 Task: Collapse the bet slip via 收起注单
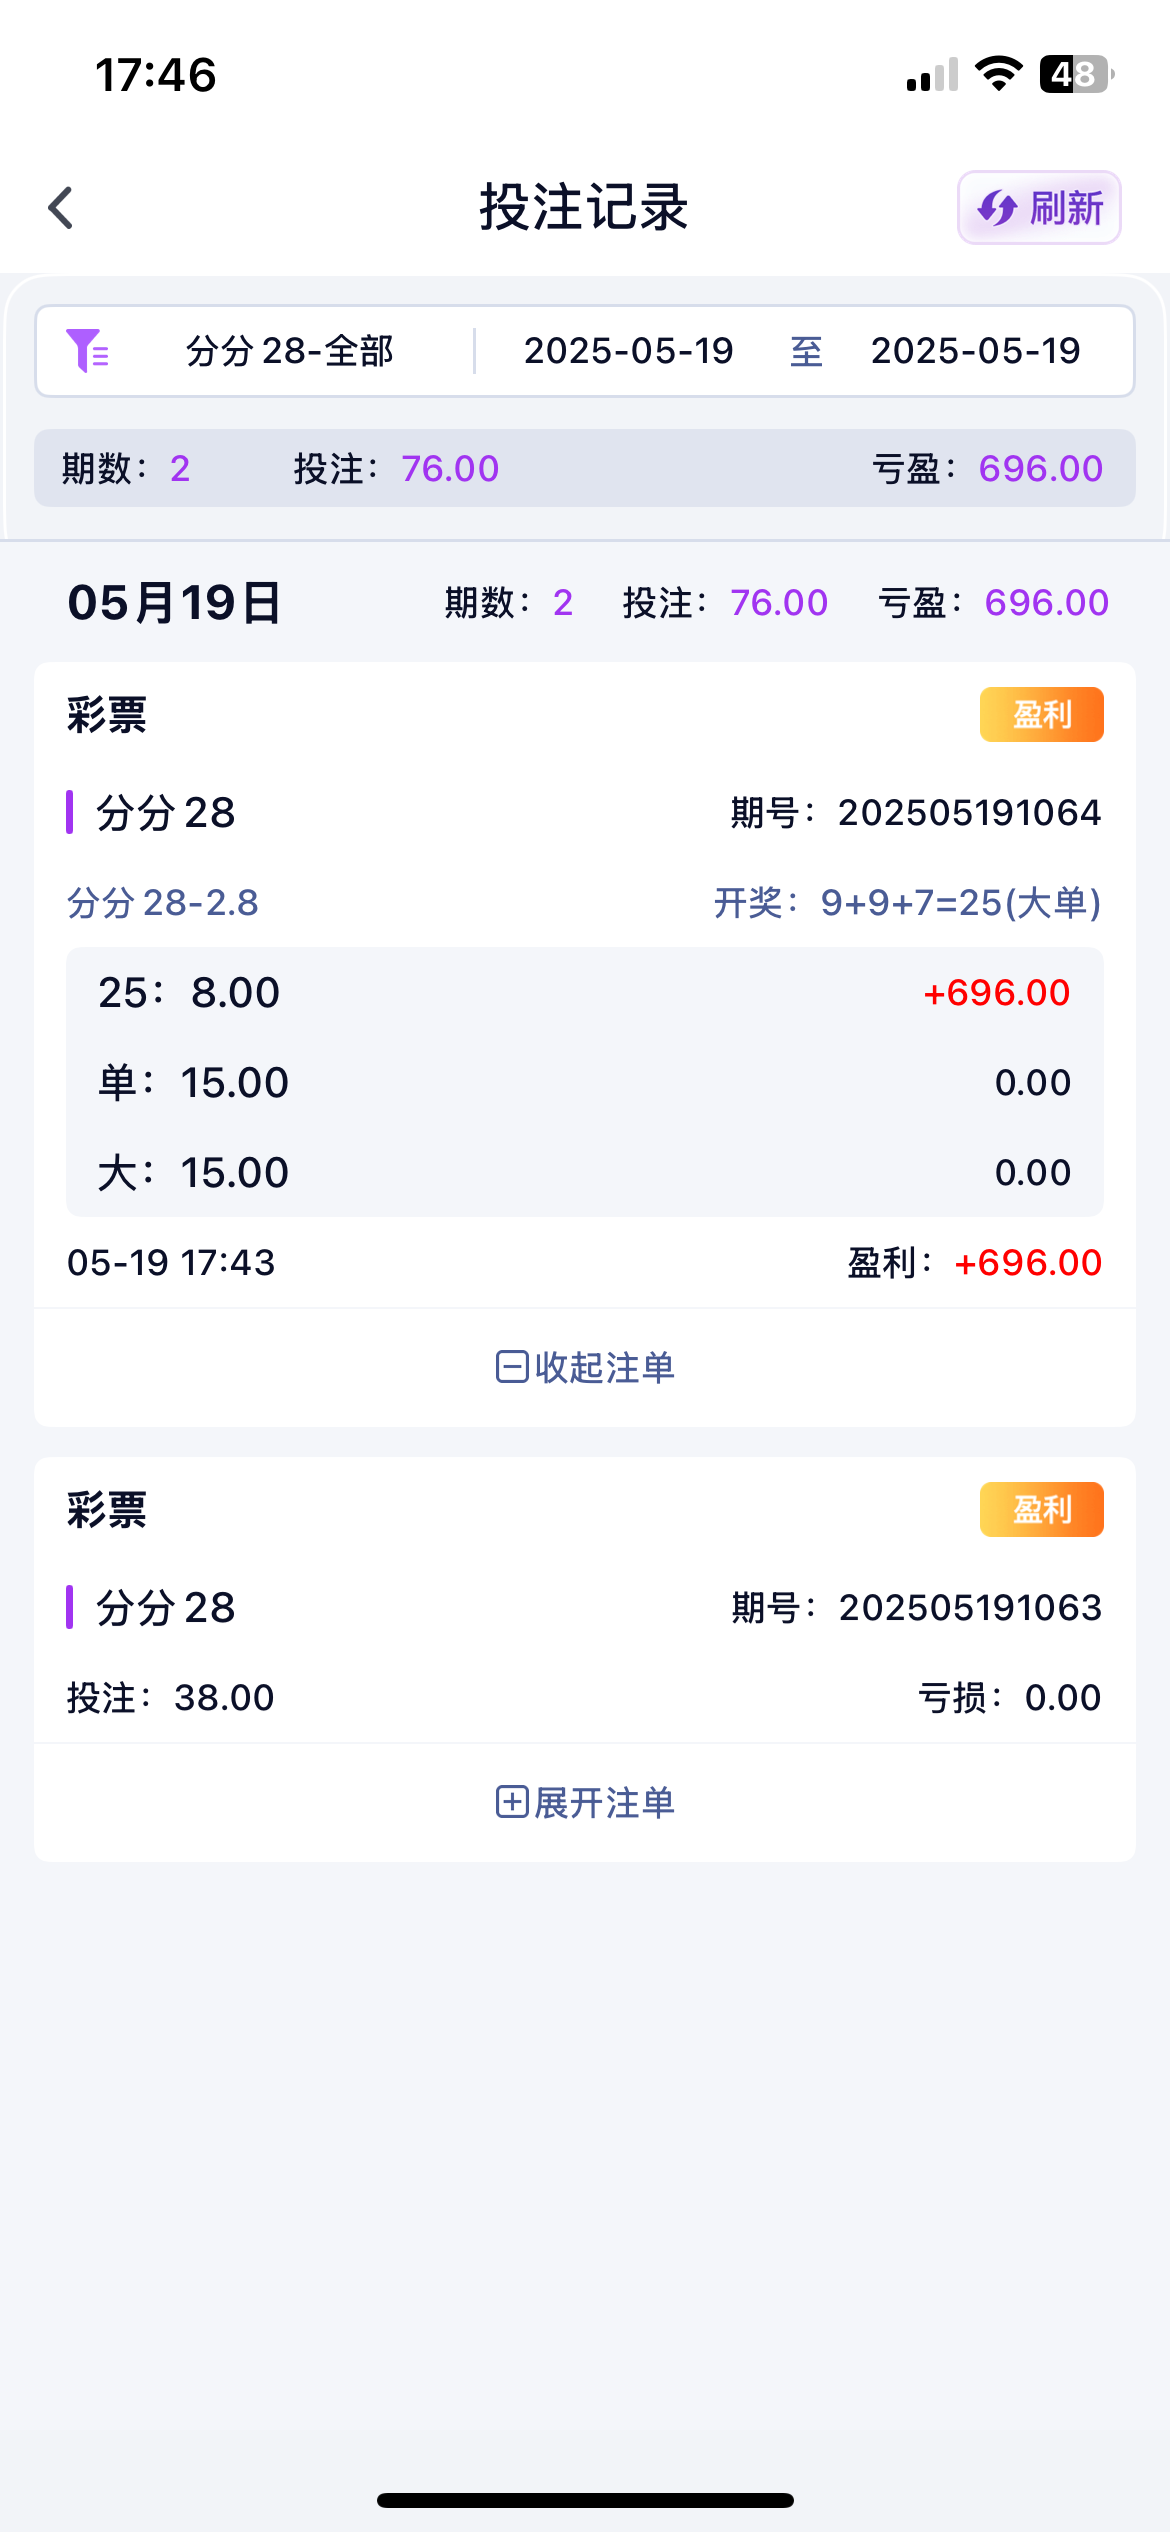coord(604,1367)
